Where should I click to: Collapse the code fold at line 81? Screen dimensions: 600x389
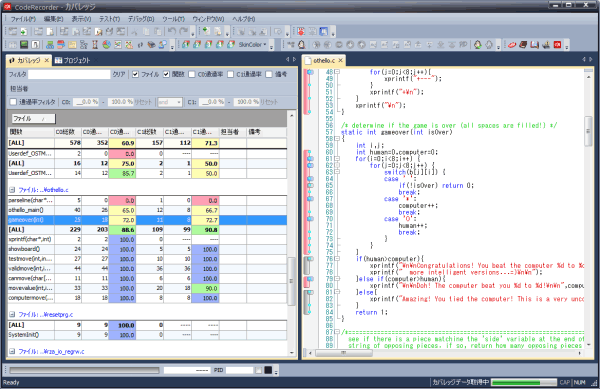(337, 292)
